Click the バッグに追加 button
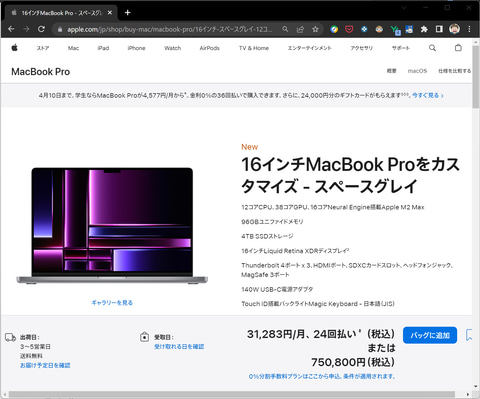Viewport: 480px width, 399px height. tap(430, 335)
